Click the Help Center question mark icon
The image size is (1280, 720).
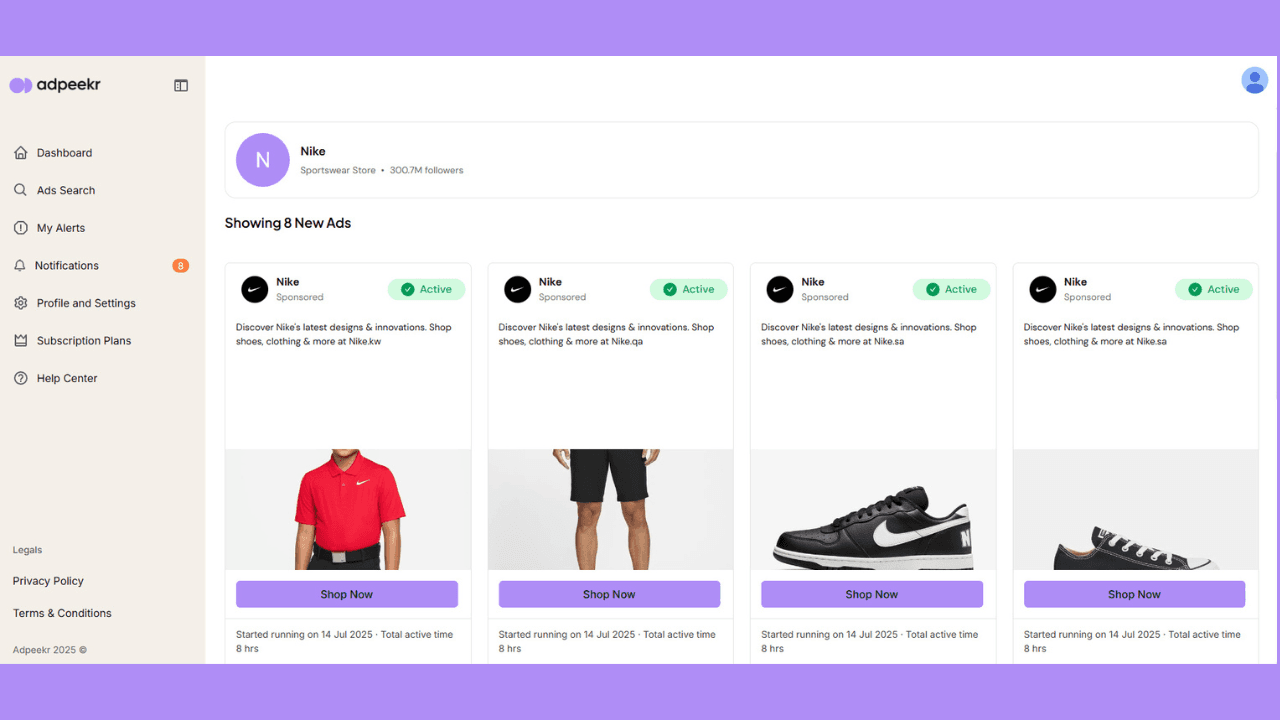click(20, 378)
